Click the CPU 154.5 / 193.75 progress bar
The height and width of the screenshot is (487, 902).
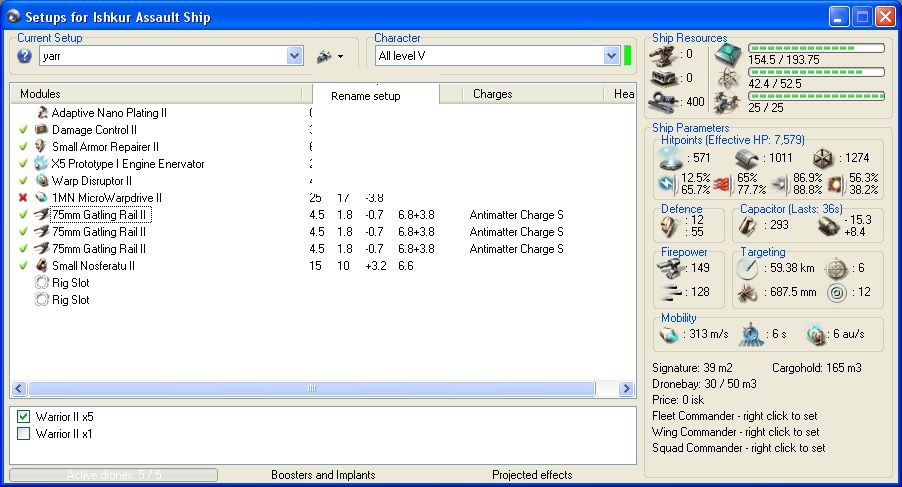tap(816, 48)
